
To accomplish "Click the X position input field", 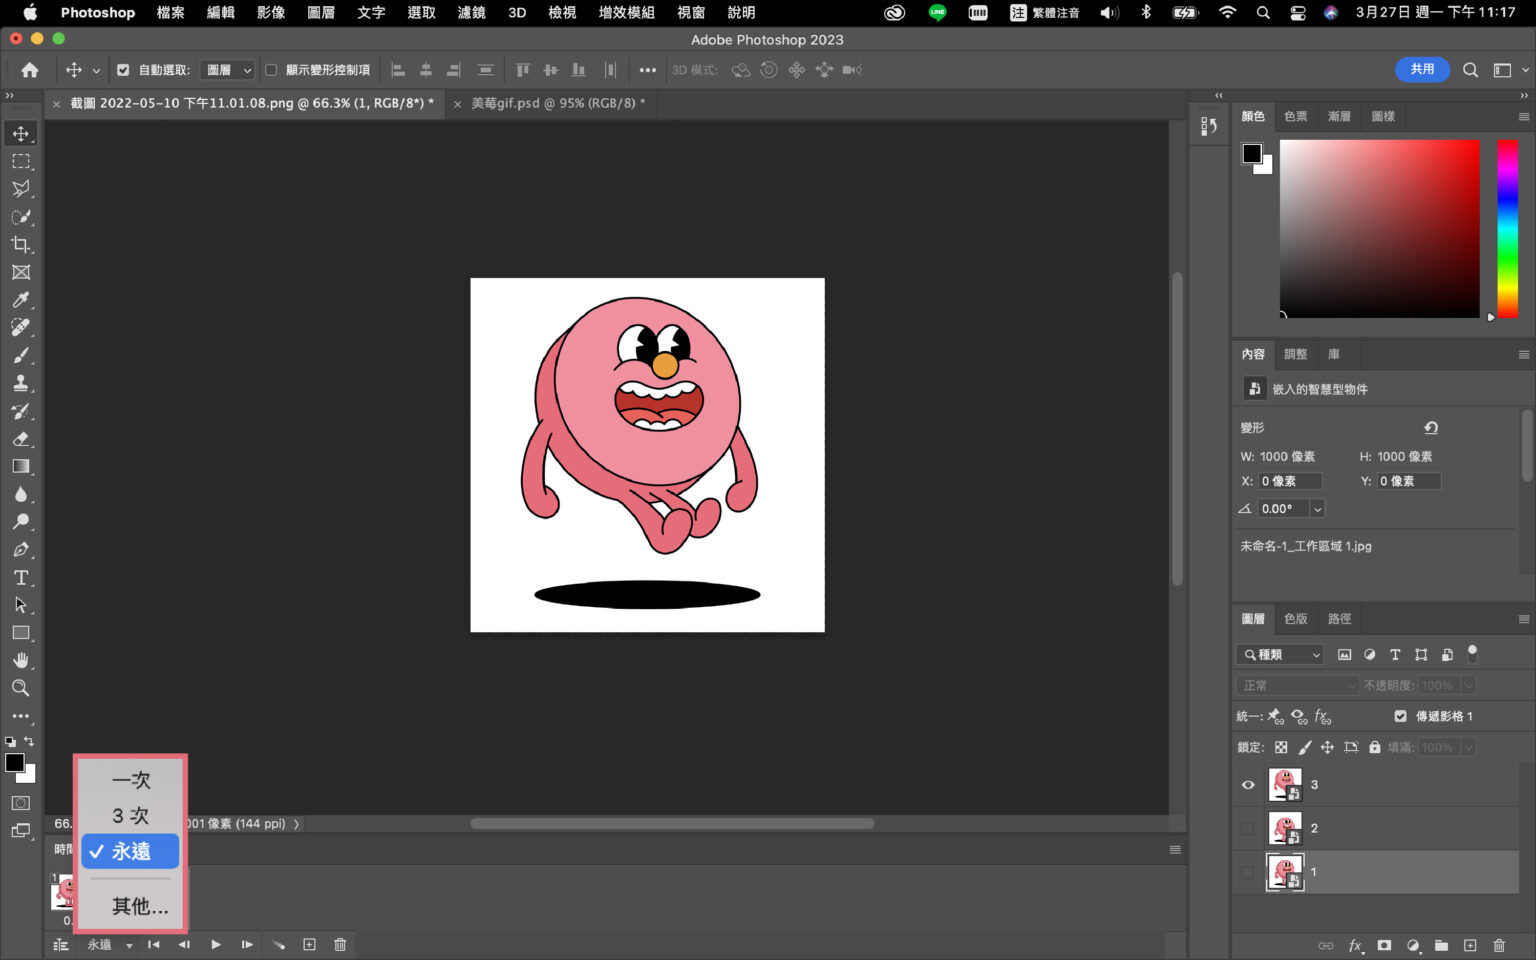I will (x=1290, y=481).
